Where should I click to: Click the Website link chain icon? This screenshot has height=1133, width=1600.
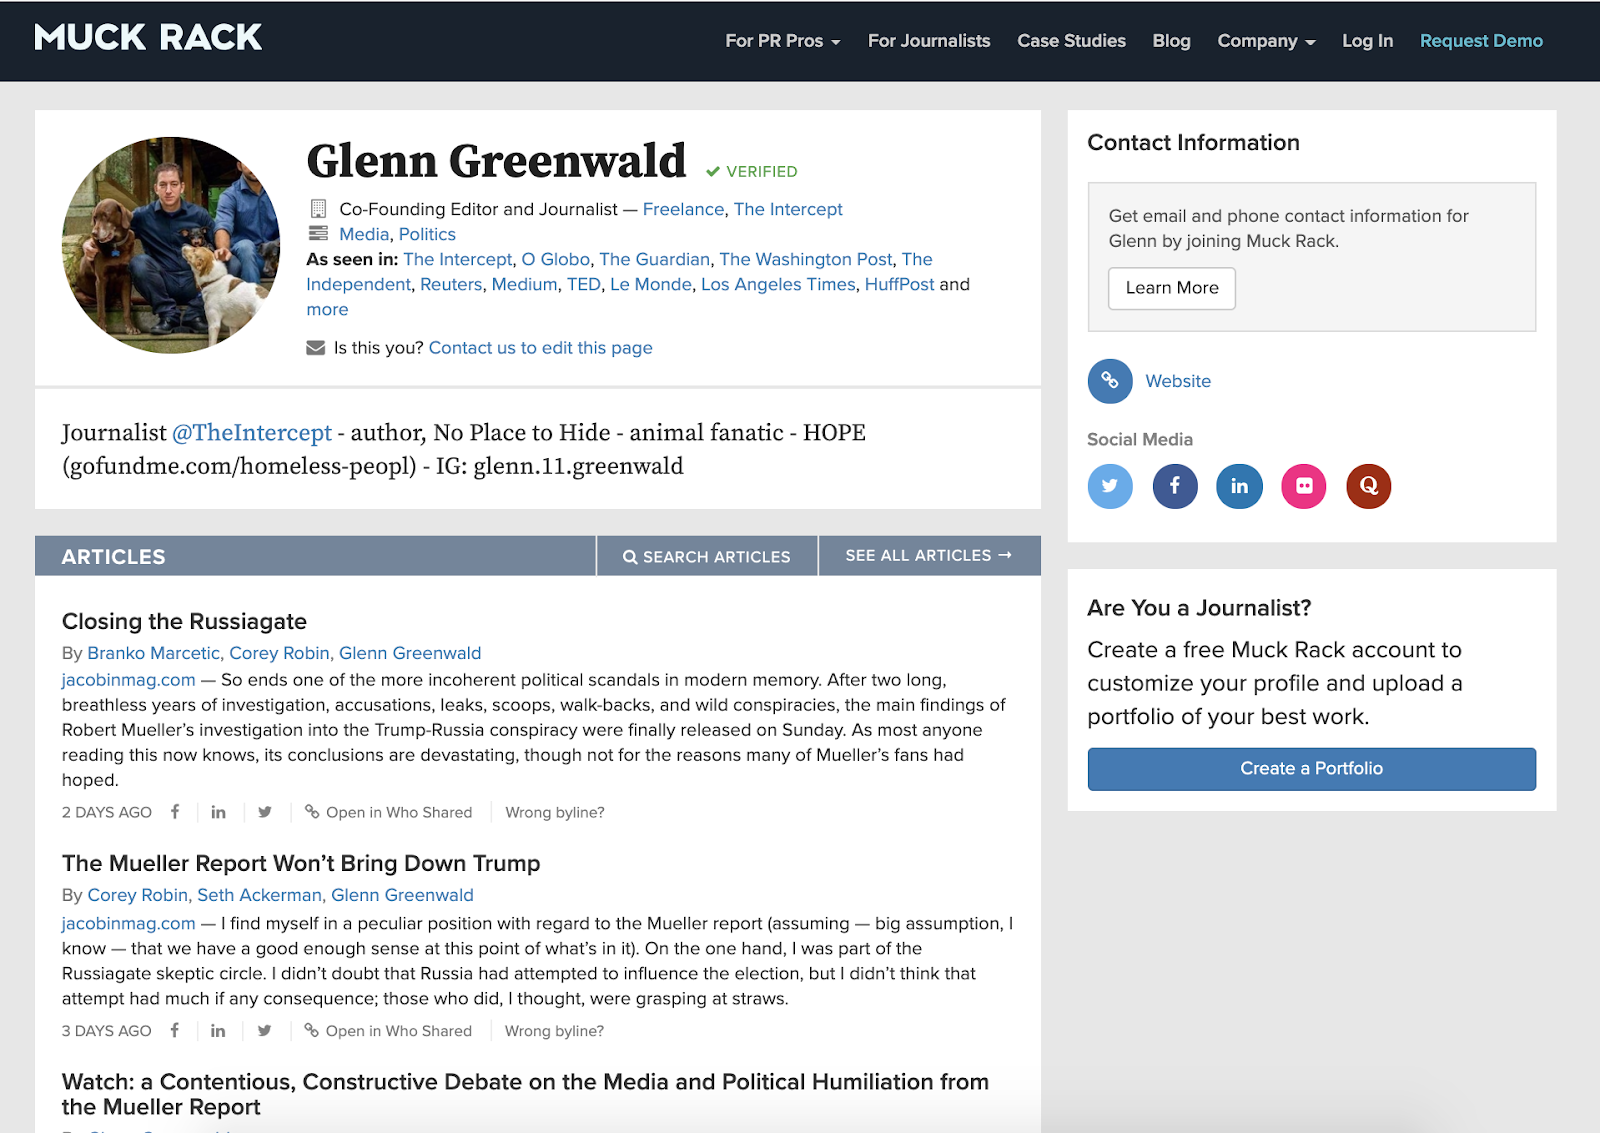[x=1110, y=381]
